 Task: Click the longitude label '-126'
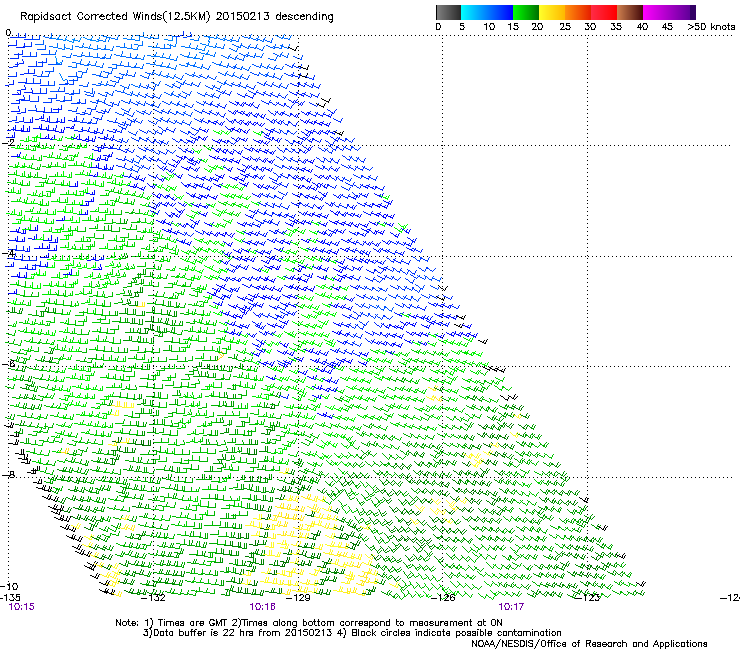click(x=443, y=598)
